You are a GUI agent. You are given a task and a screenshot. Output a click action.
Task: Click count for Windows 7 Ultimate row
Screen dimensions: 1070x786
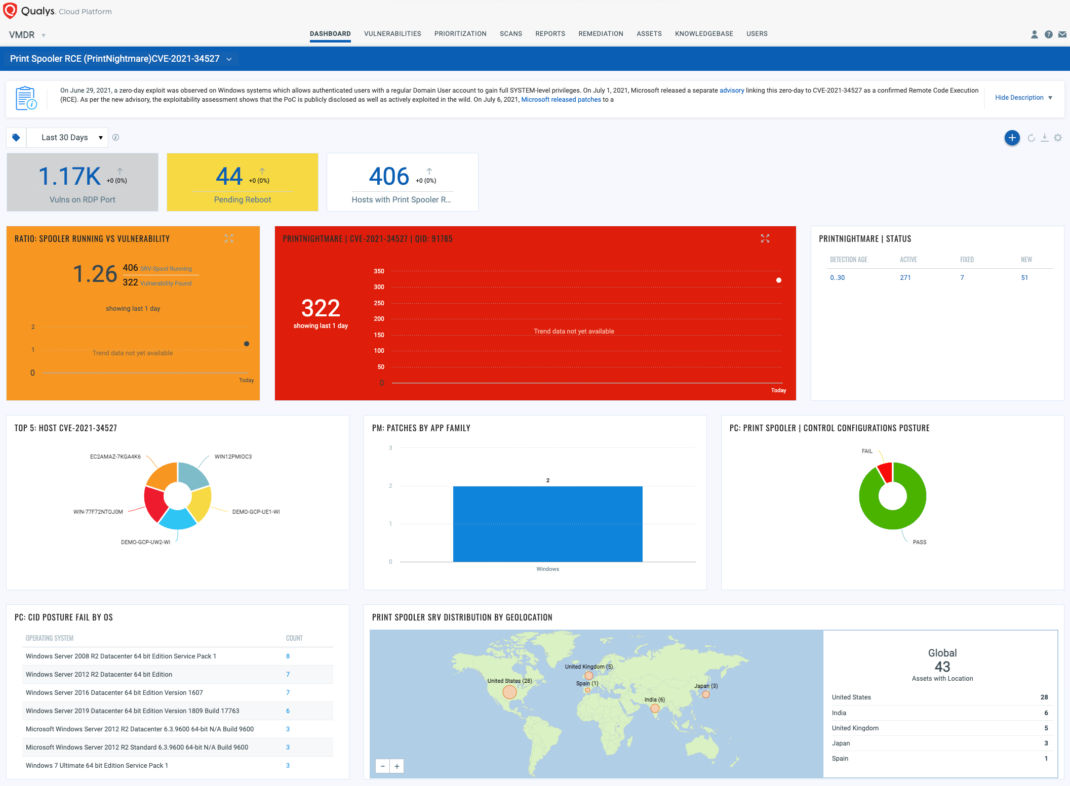pos(288,766)
